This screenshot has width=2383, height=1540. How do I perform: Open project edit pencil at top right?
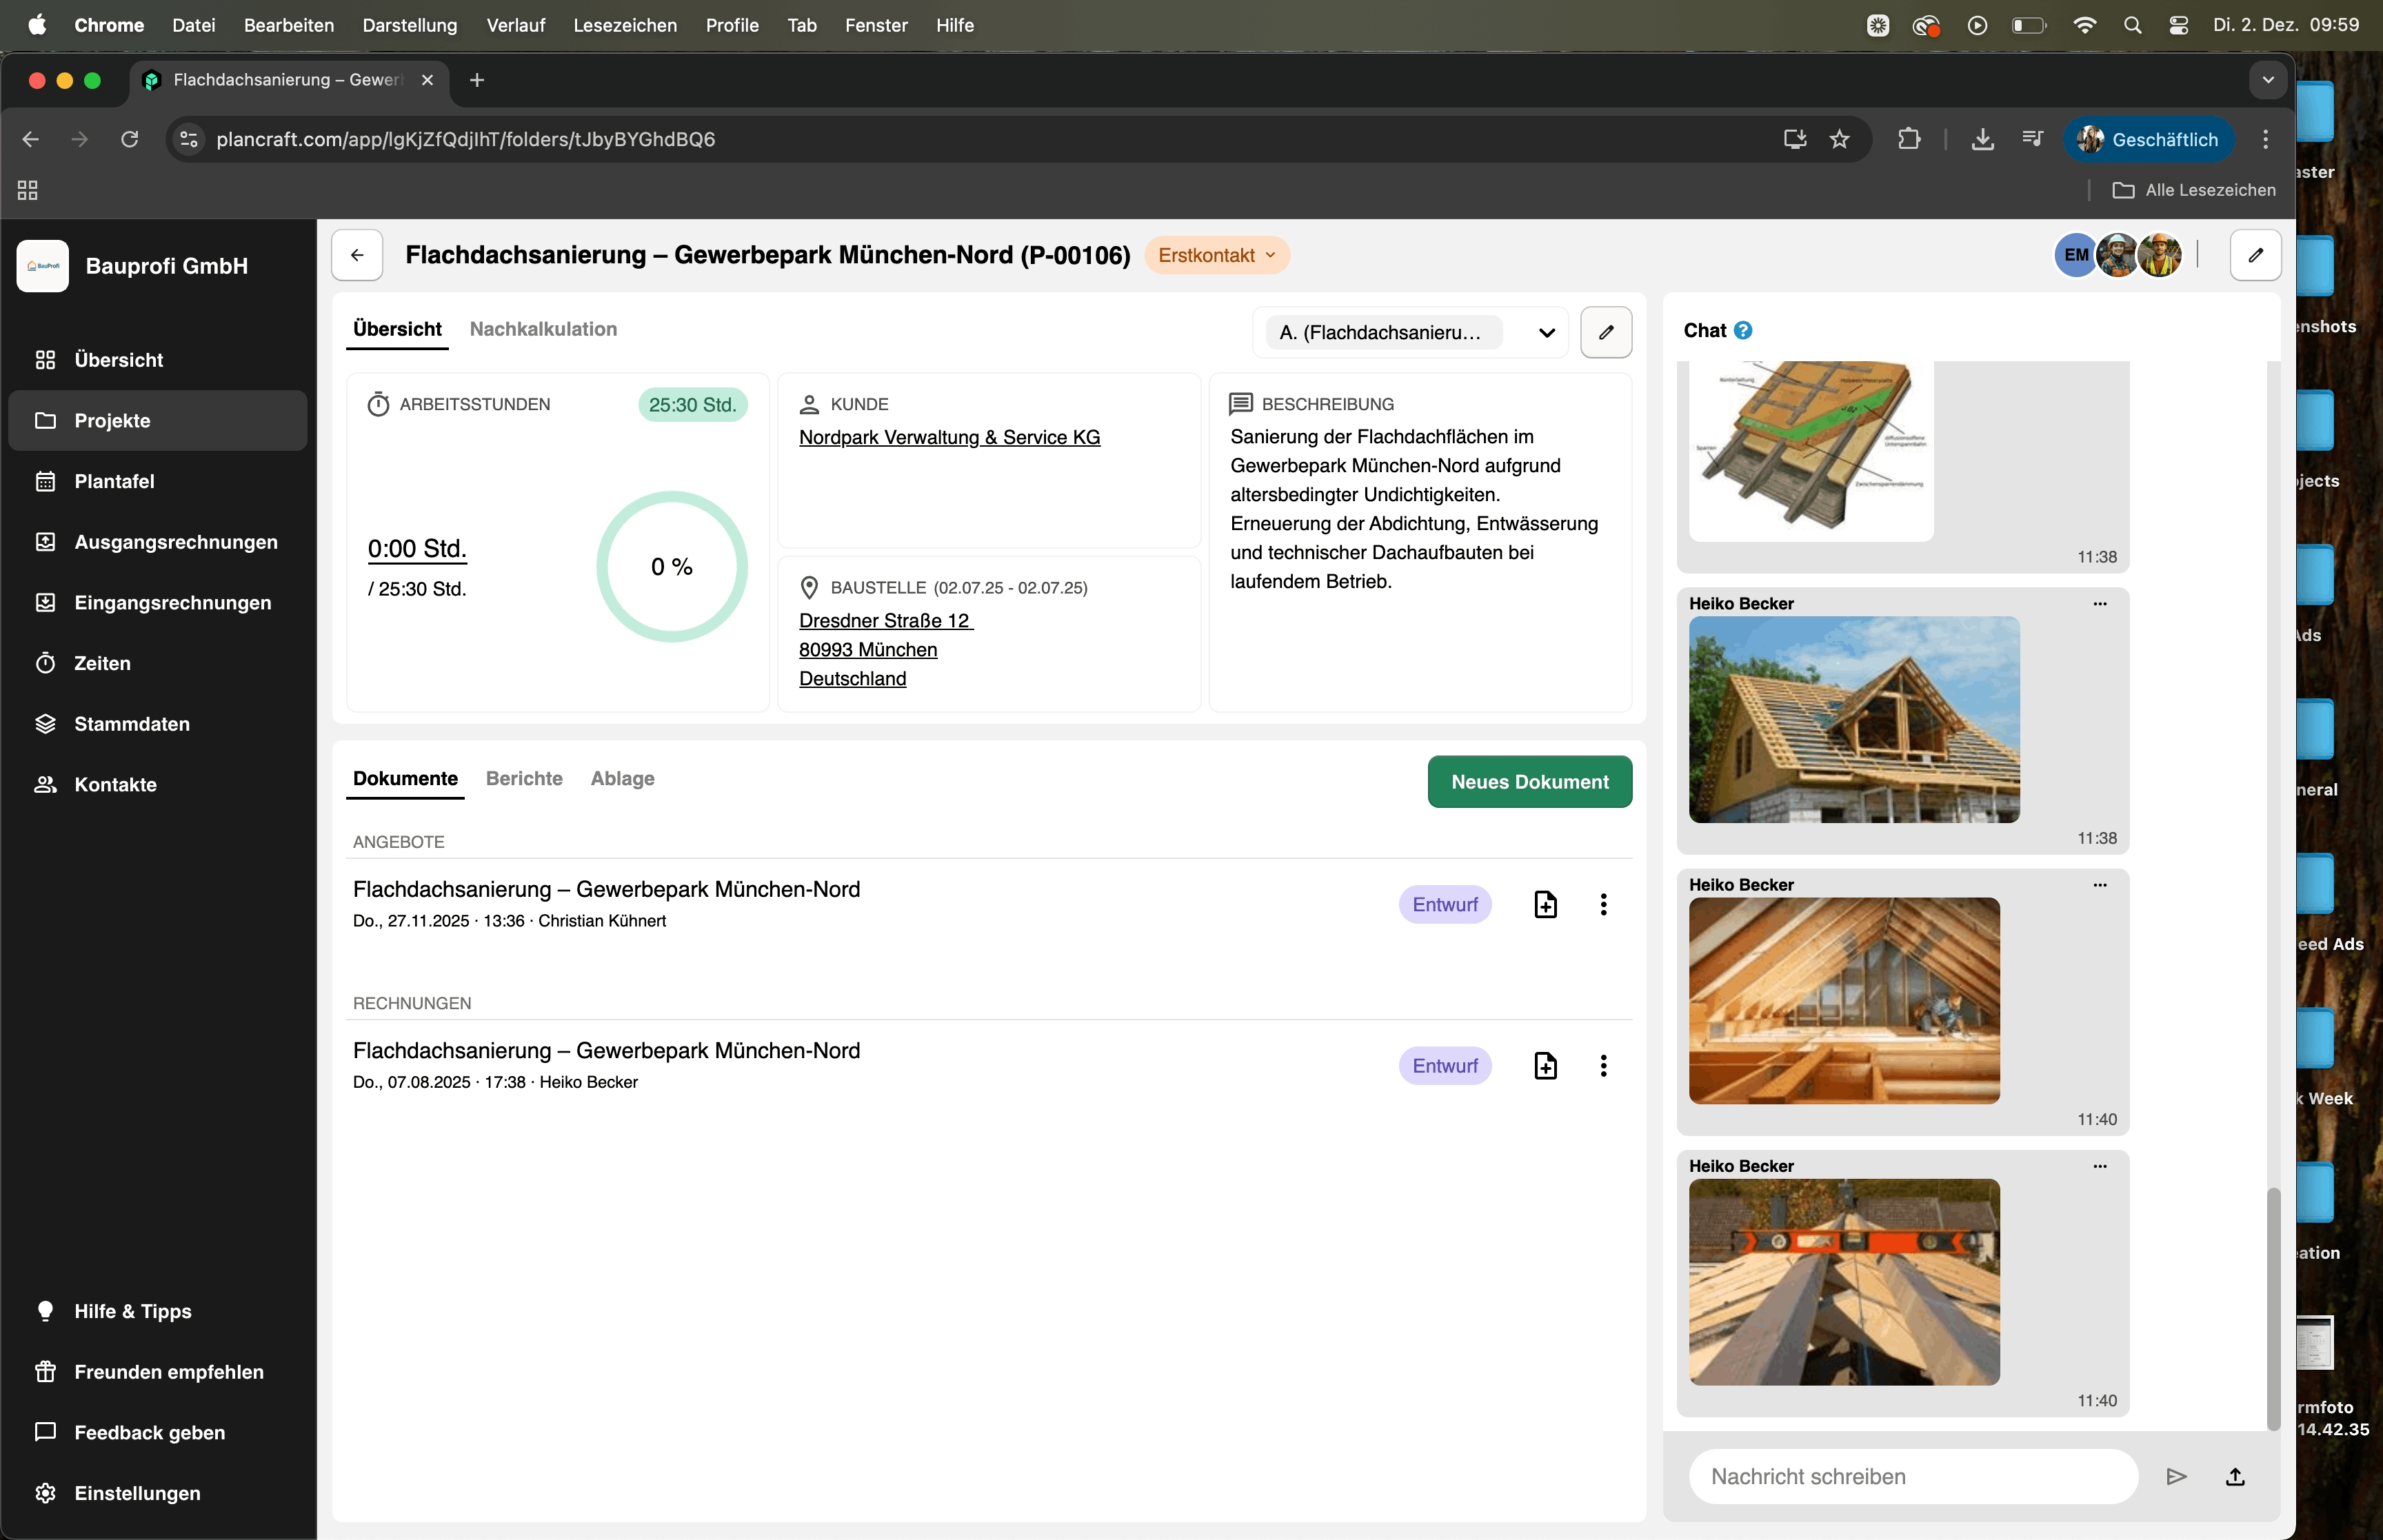(x=2255, y=255)
